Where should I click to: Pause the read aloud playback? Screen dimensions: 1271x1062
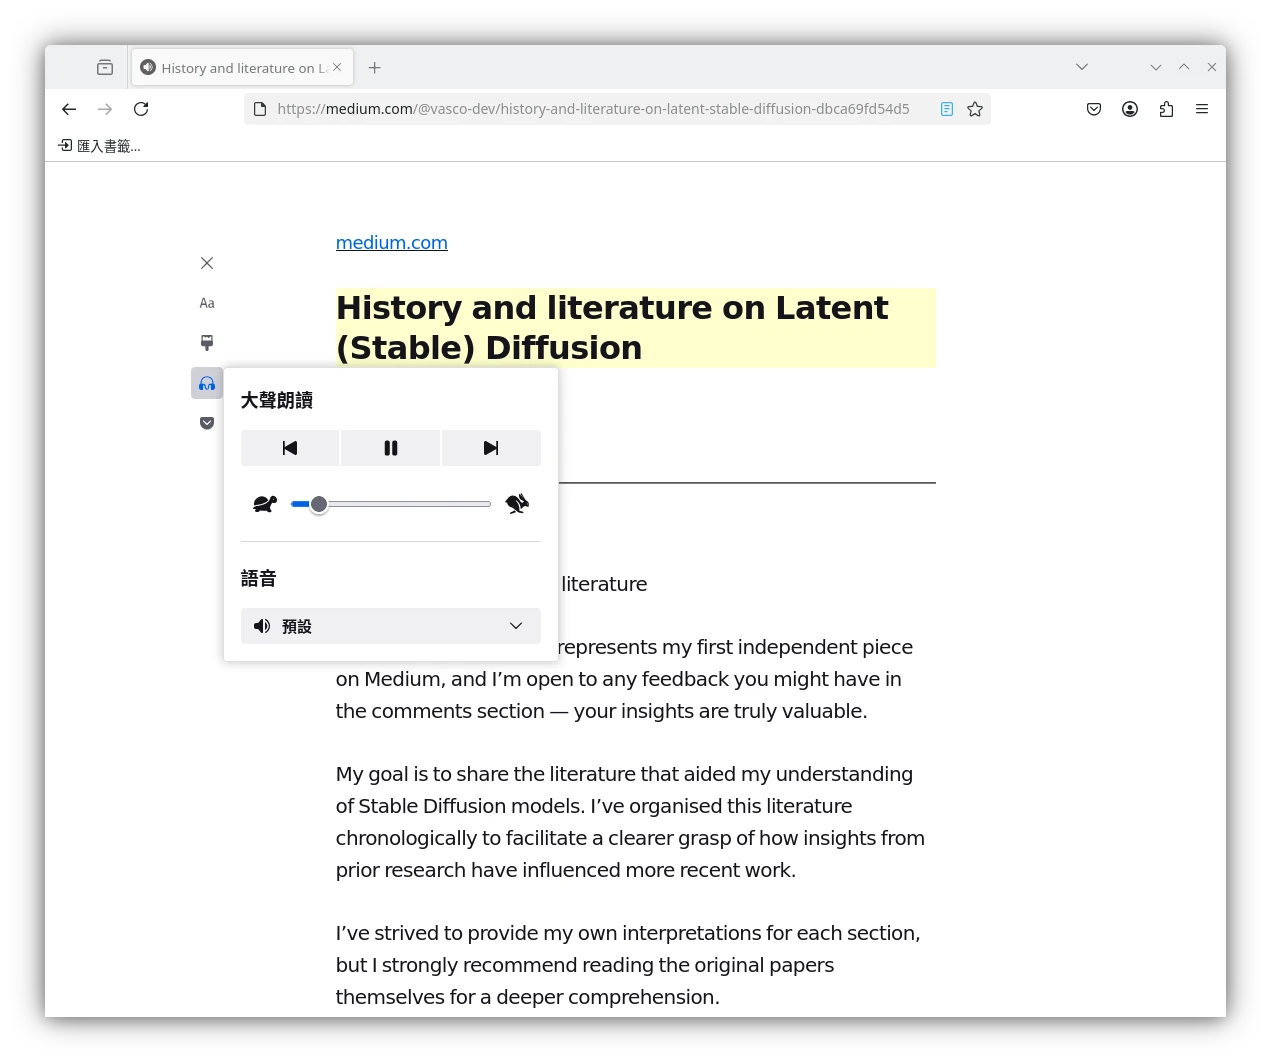click(391, 448)
